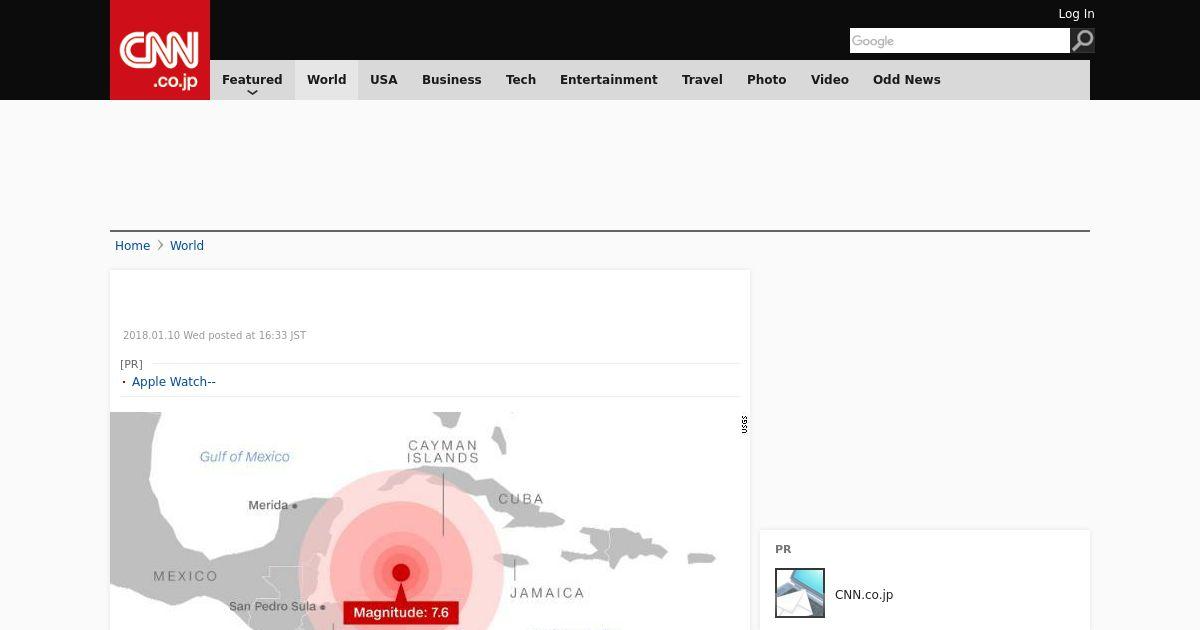Open the Business section
This screenshot has height=630, width=1200.
coord(451,80)
